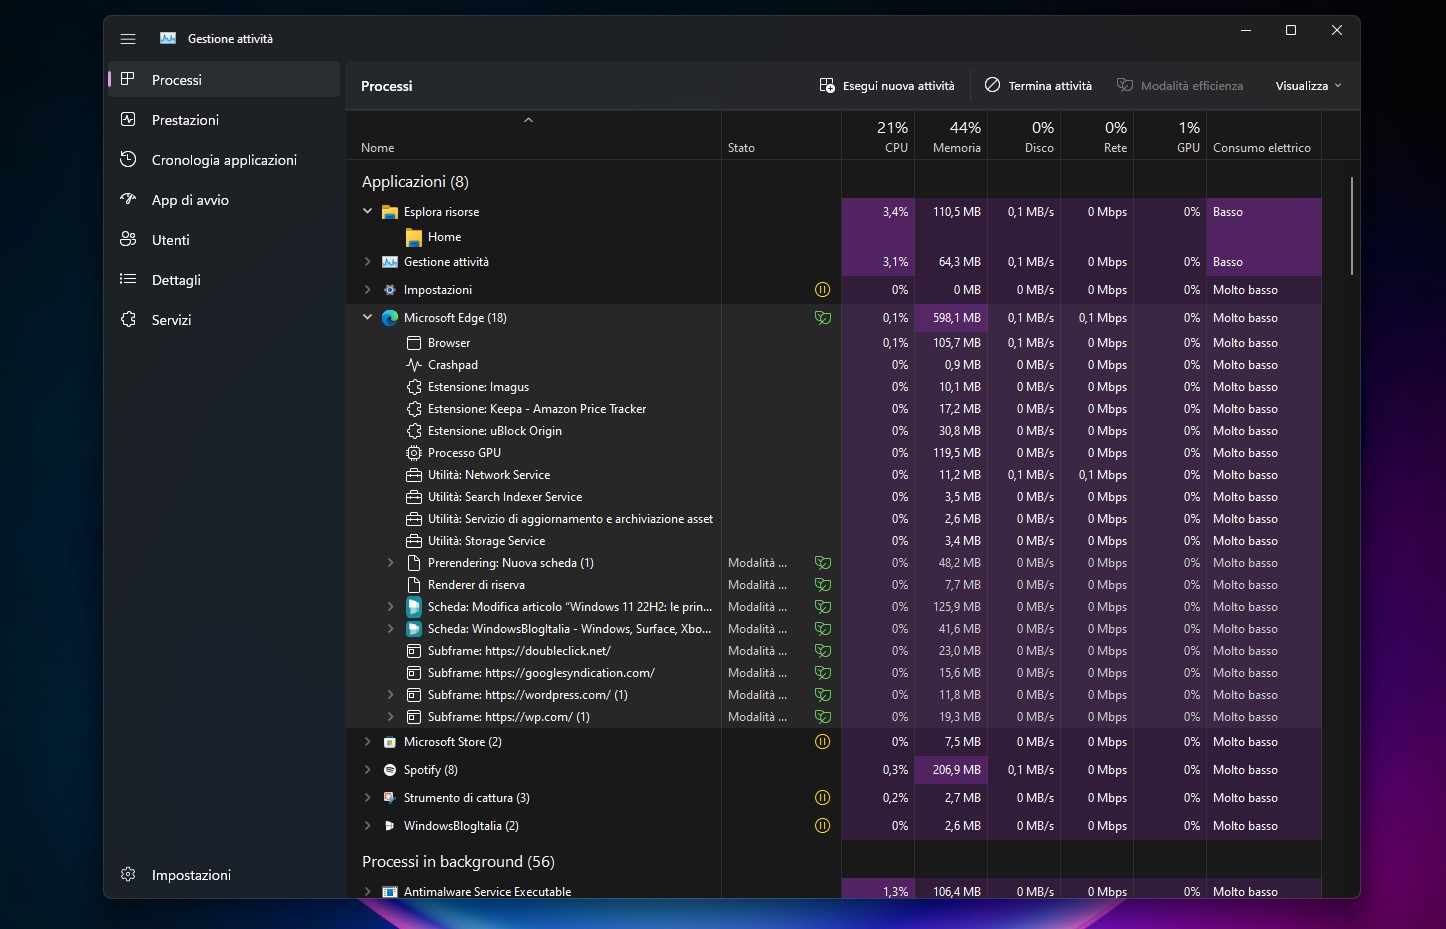Expand Prerendering: Nuova scheda (1)
Screen dimensions: 1446x929
point(391,563)
